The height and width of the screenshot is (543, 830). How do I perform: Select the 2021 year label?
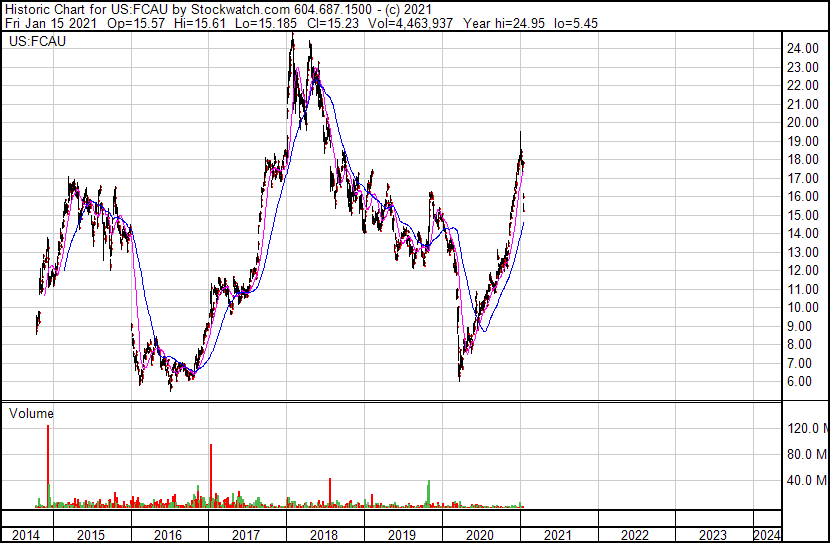[557, 535]
